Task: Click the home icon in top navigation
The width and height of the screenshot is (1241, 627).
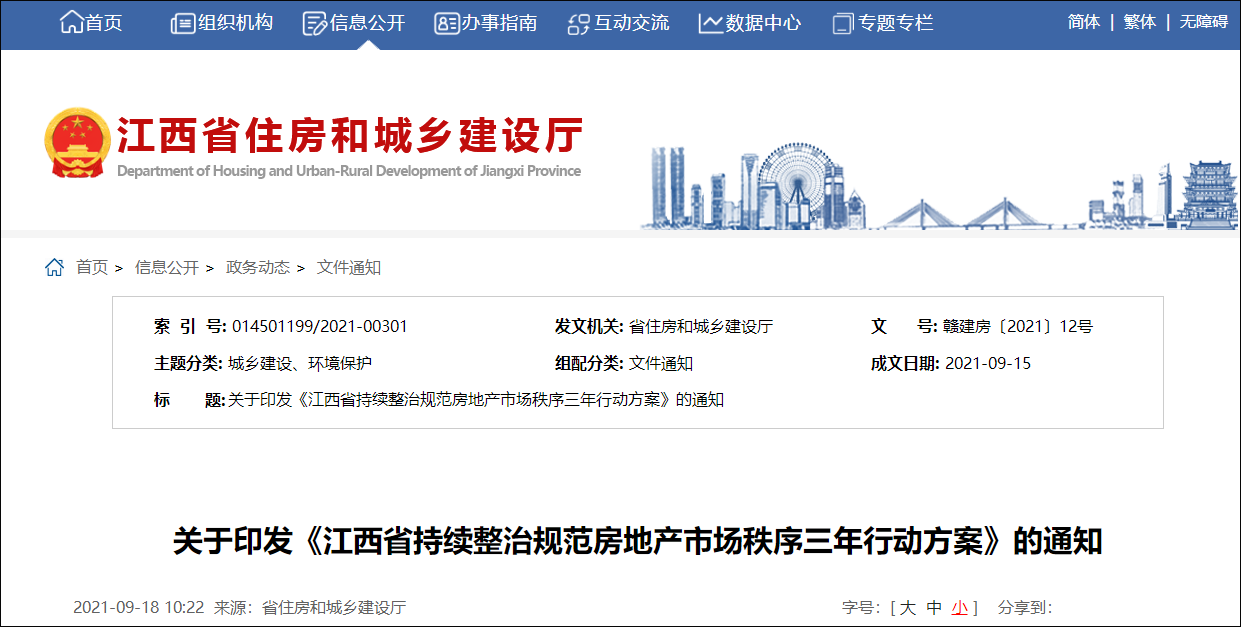Action: (x=72, y=22)
